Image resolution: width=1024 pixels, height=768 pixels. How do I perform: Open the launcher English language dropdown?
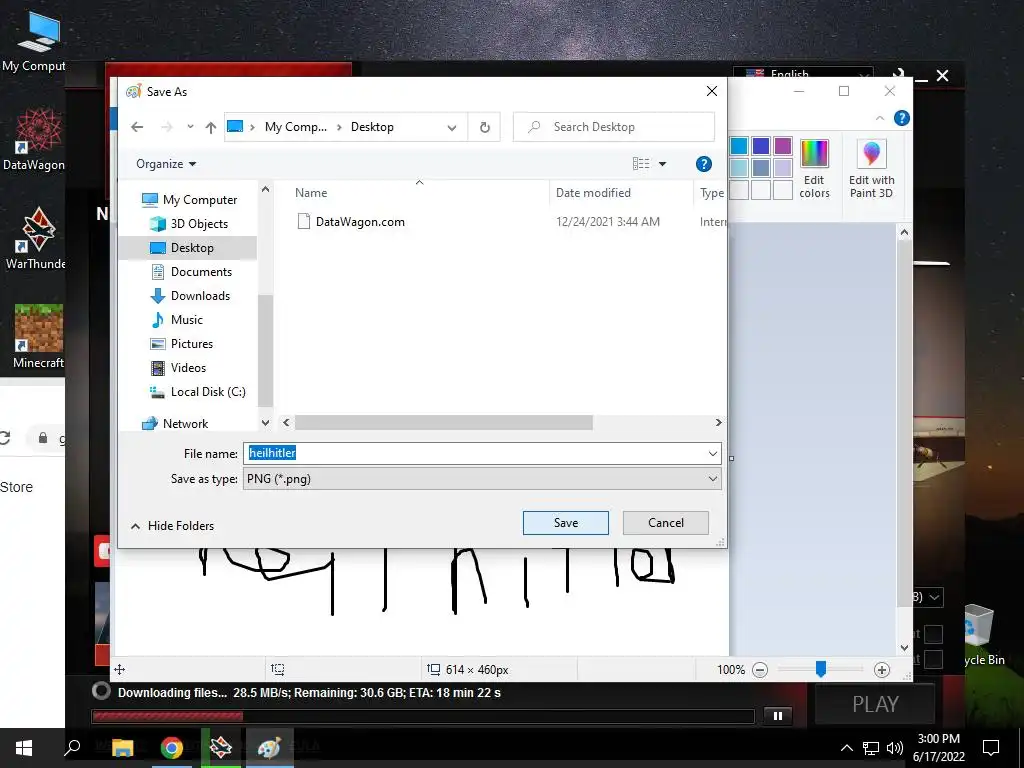pyautogui.click(x=803, y=74)
